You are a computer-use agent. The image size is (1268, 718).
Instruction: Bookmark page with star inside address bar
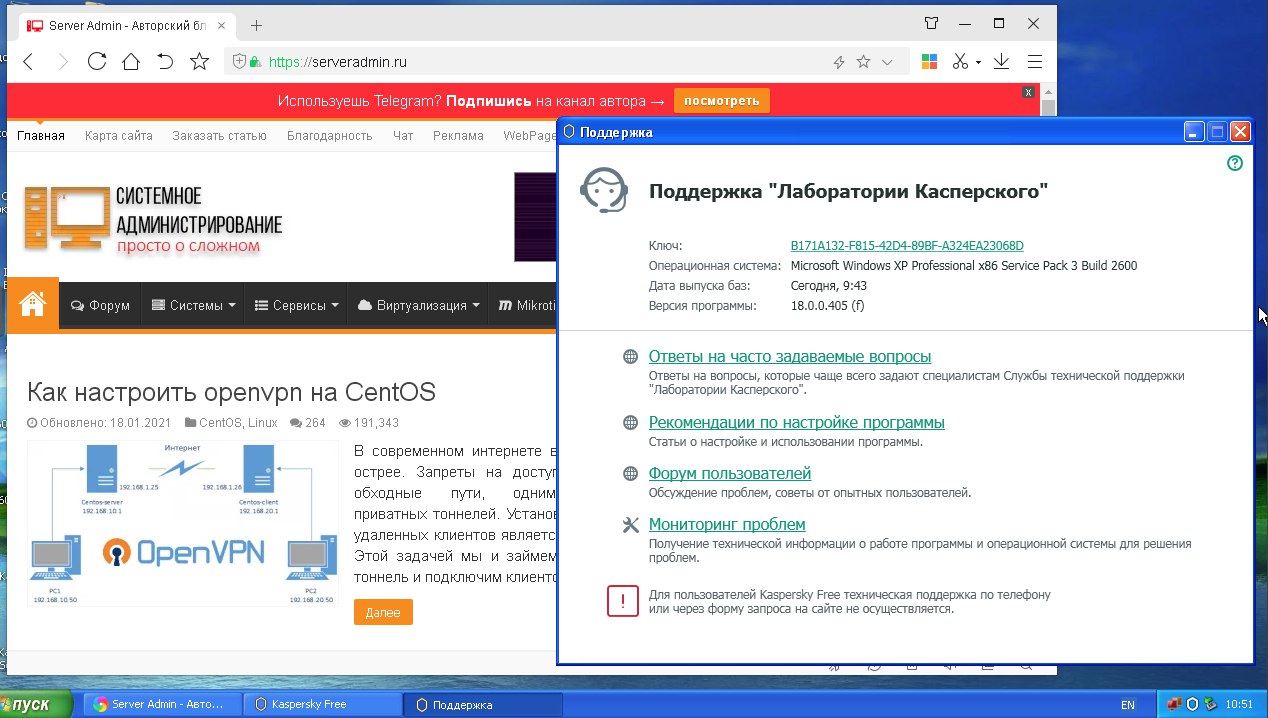pyautogui.click(x=864, y=62)
